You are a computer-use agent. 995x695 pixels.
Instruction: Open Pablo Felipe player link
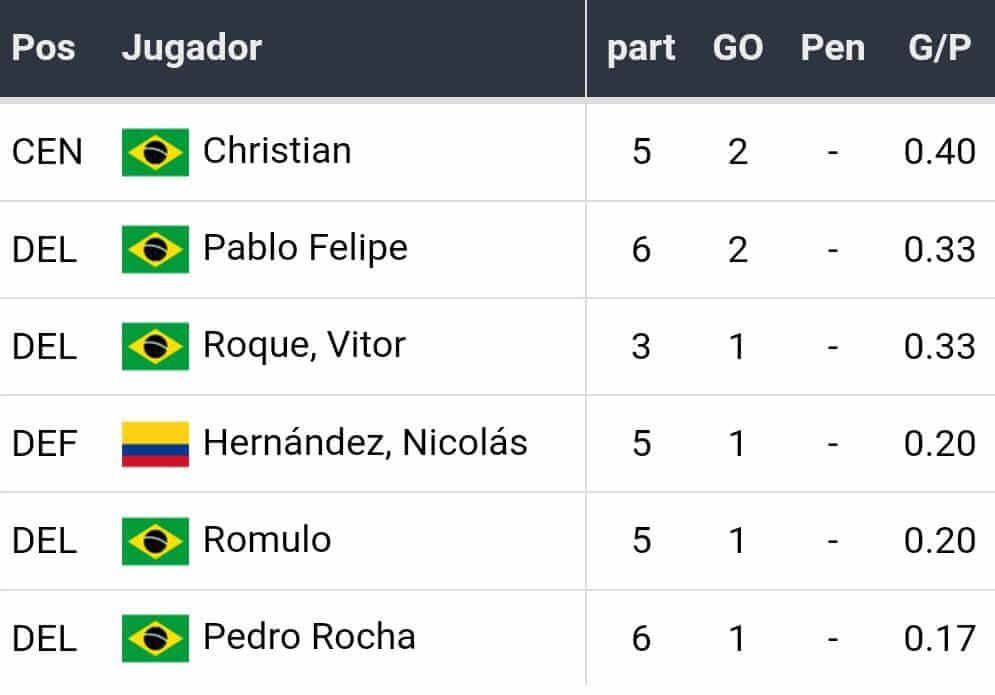[305, 248]
